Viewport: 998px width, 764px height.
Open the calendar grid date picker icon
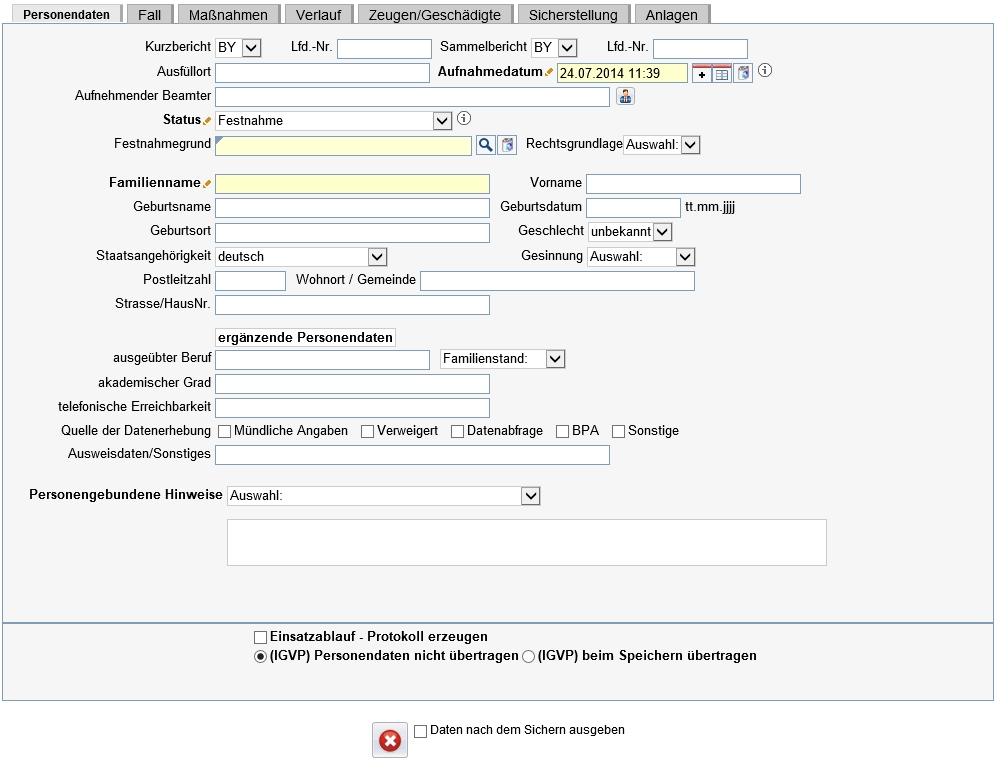pyautogui.click(x=722, y=73)
